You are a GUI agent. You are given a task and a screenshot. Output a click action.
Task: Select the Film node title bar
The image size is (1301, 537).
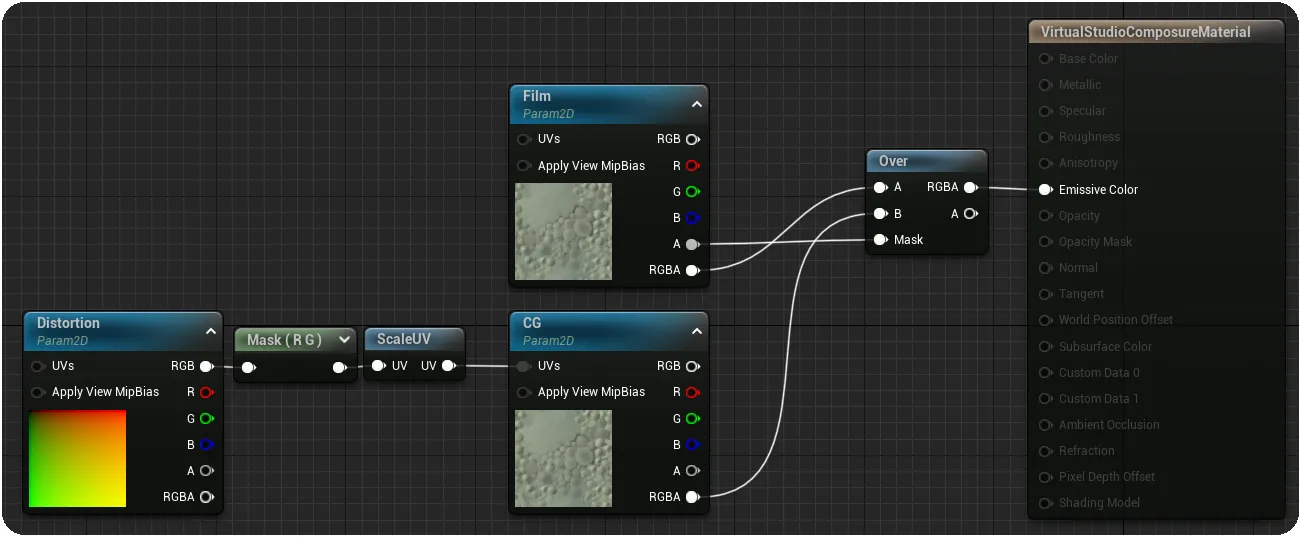click(x=608, y=104)
